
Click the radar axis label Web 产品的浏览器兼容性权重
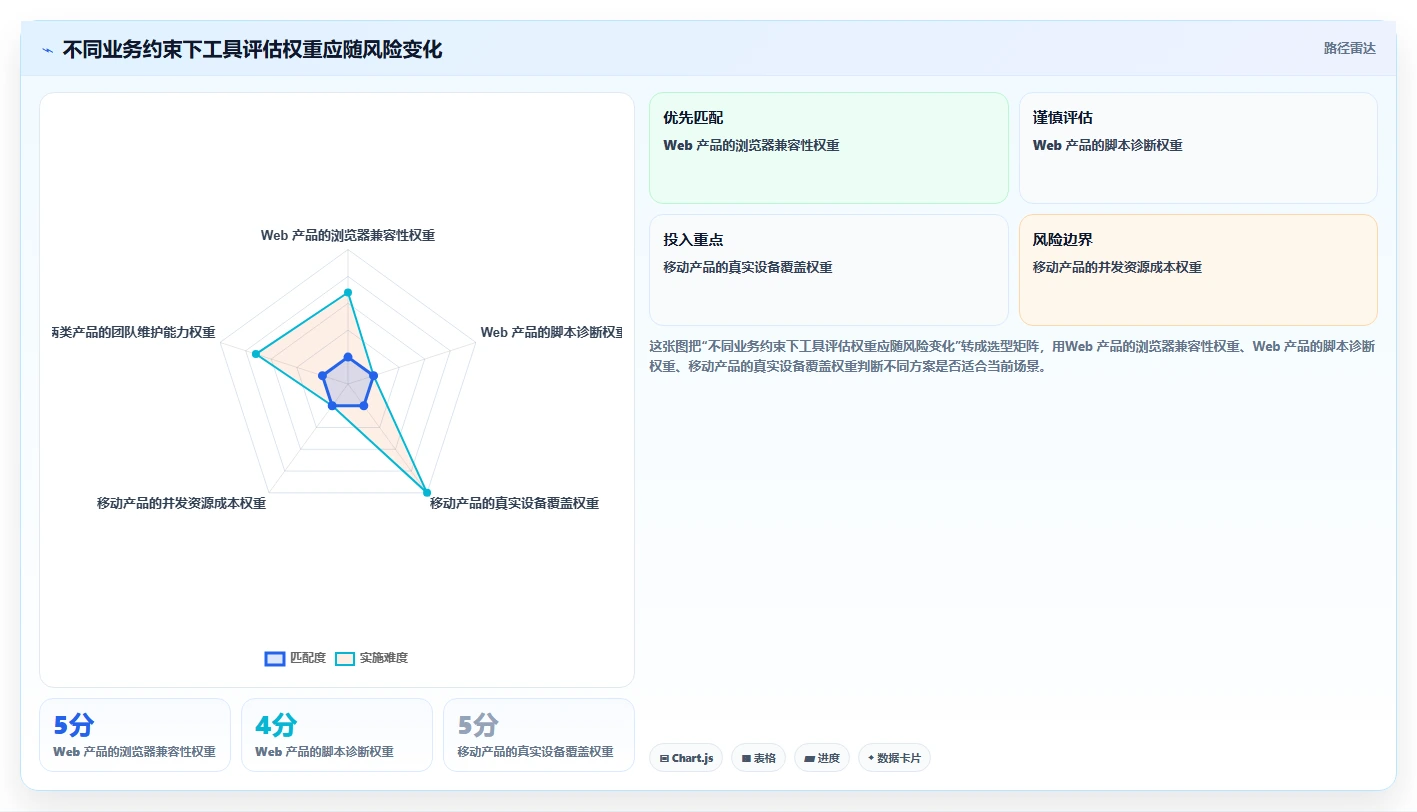(348, 236)
